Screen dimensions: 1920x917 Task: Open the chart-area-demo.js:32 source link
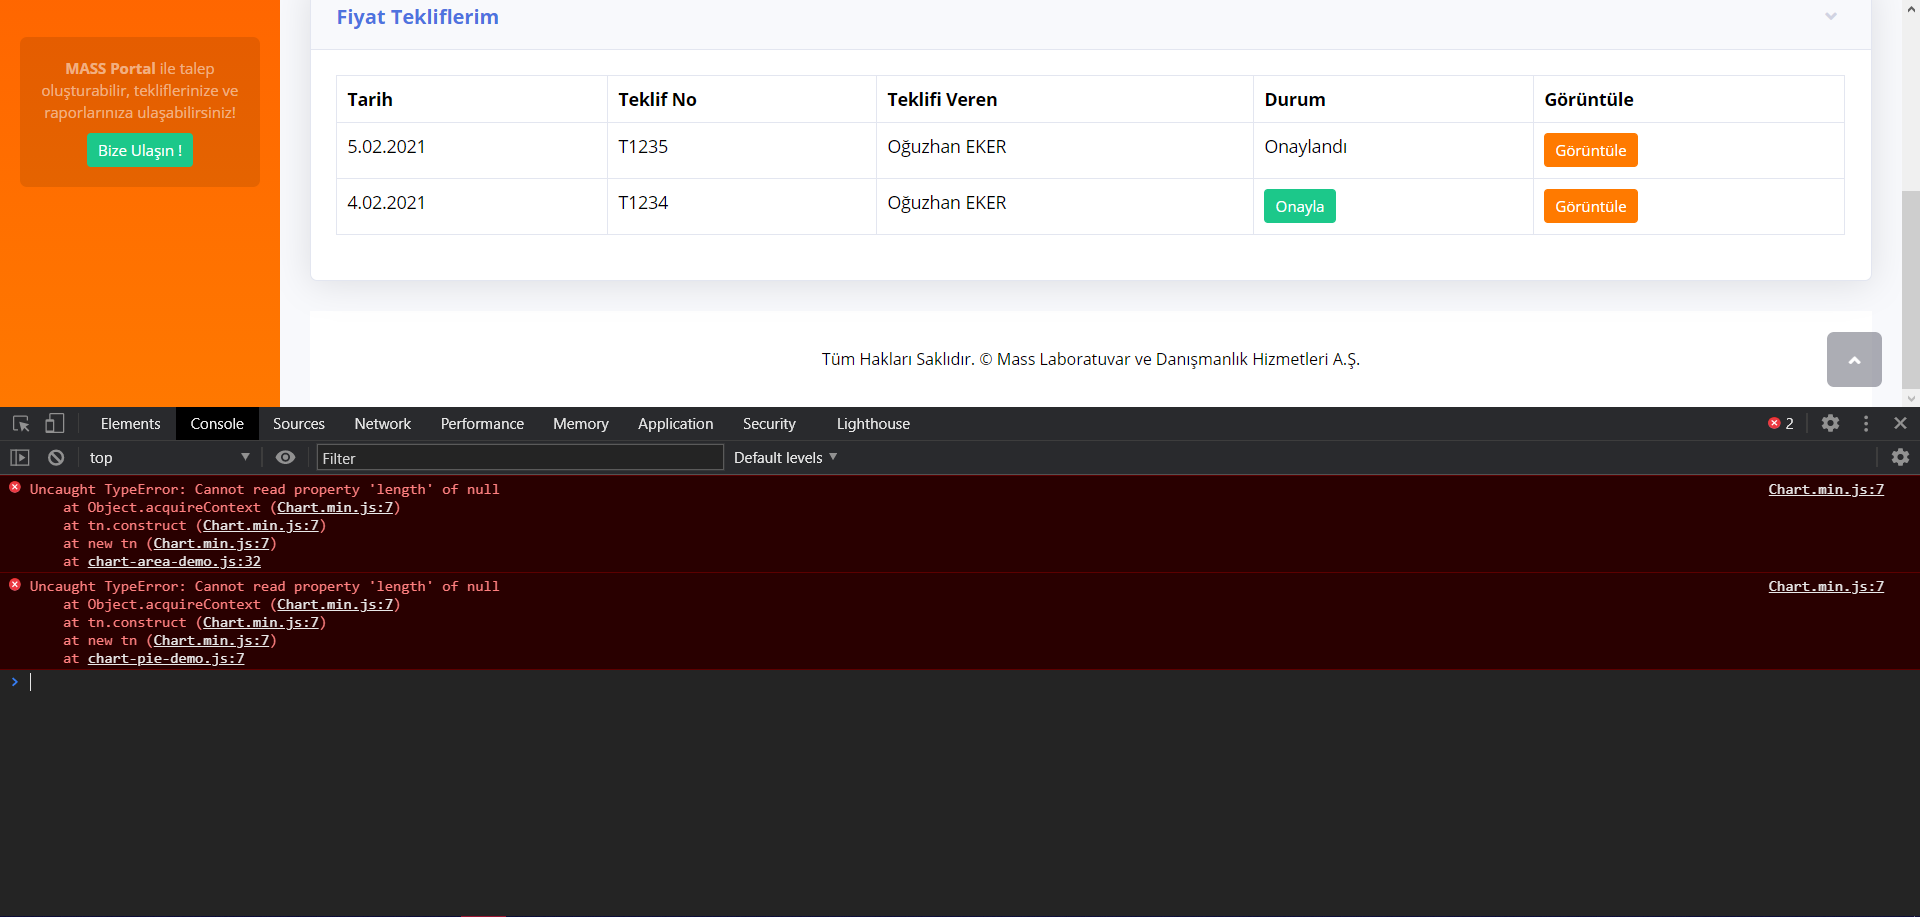[174, 562]
